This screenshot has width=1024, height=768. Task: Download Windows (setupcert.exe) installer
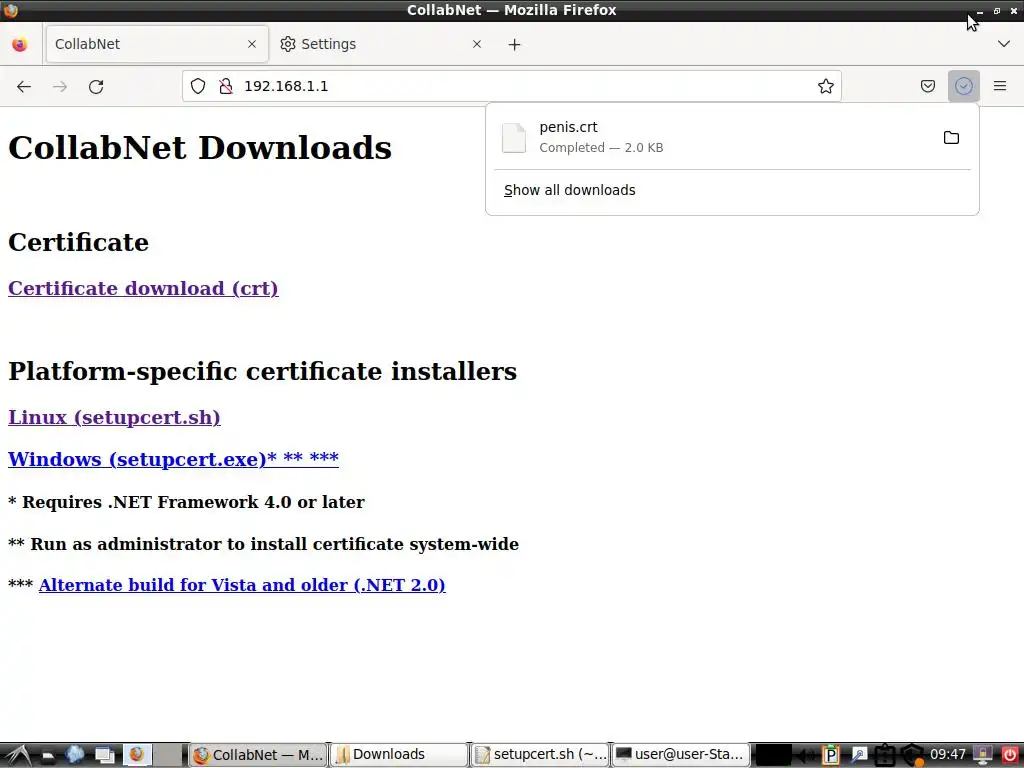click(173, 459)
